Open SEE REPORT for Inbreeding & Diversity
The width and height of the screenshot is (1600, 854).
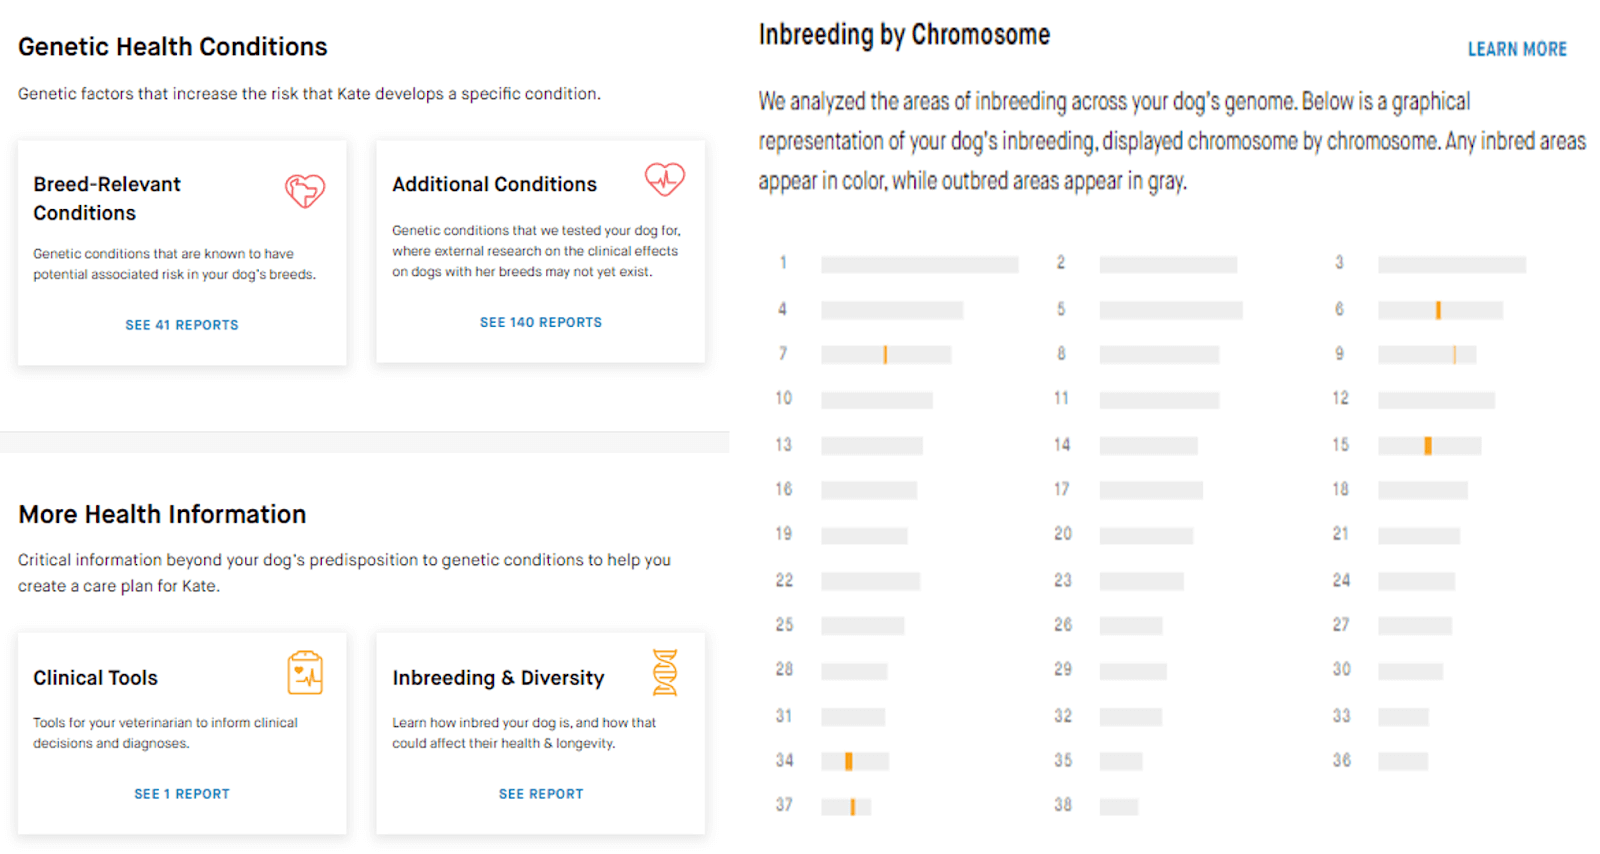point(541,794)
